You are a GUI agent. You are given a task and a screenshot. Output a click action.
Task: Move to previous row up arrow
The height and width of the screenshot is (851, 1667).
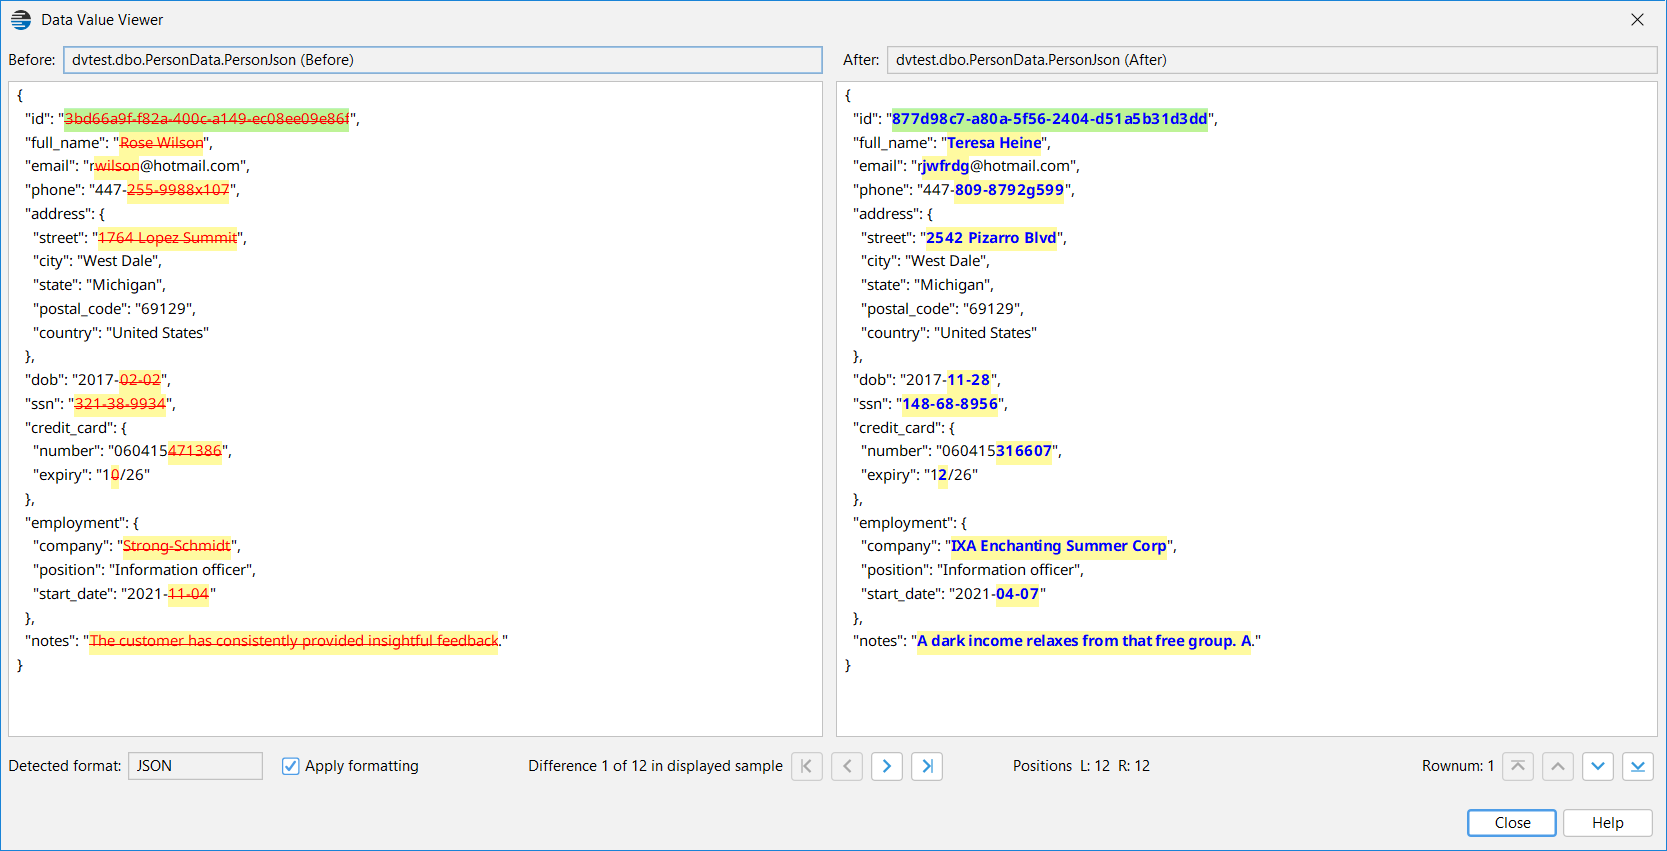(1558, 766)
